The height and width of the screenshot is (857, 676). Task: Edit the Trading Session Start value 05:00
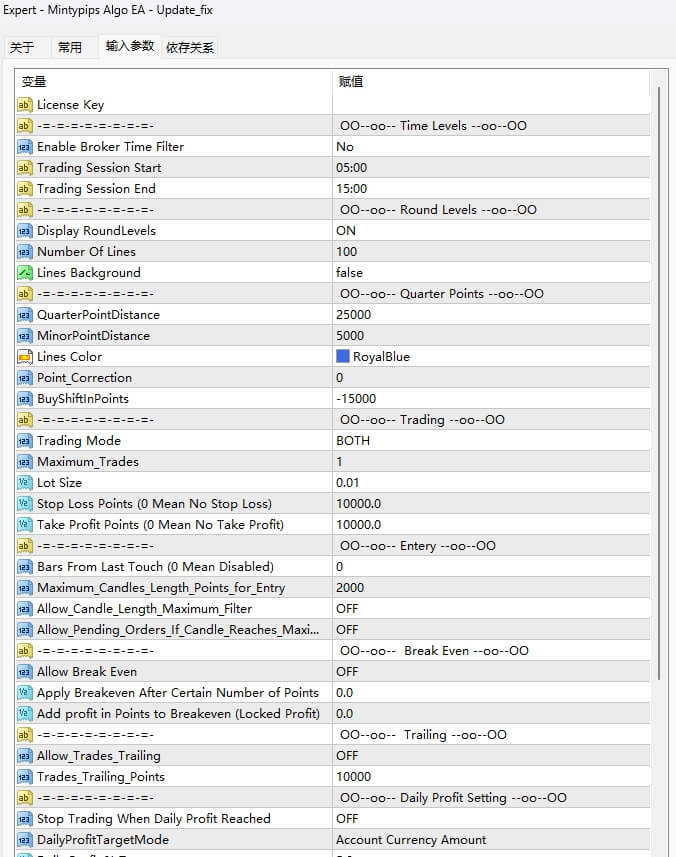click(x=491, y=168)
